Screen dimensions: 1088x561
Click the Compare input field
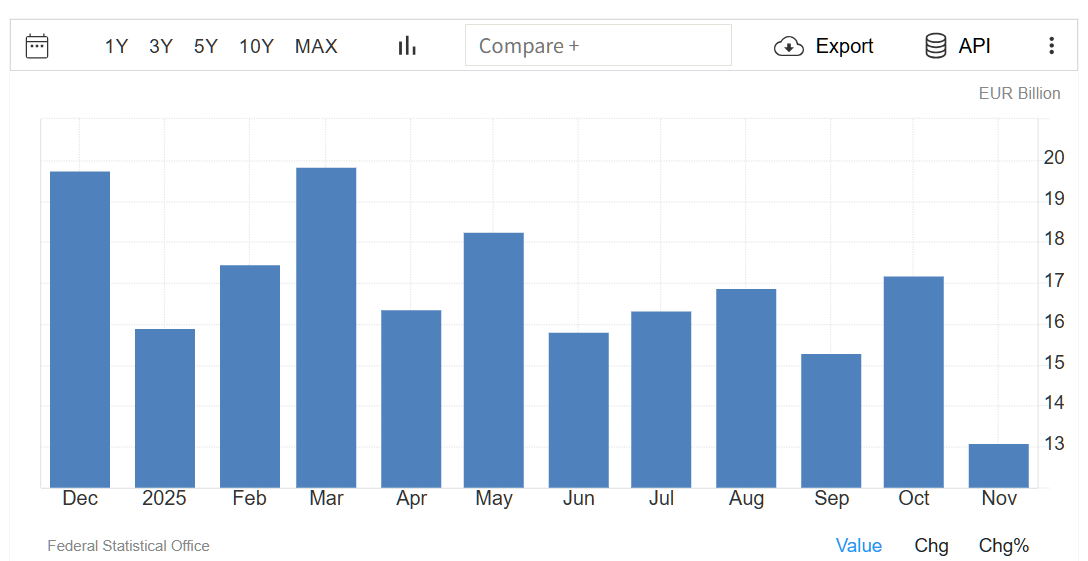click(x=598, y=46)
